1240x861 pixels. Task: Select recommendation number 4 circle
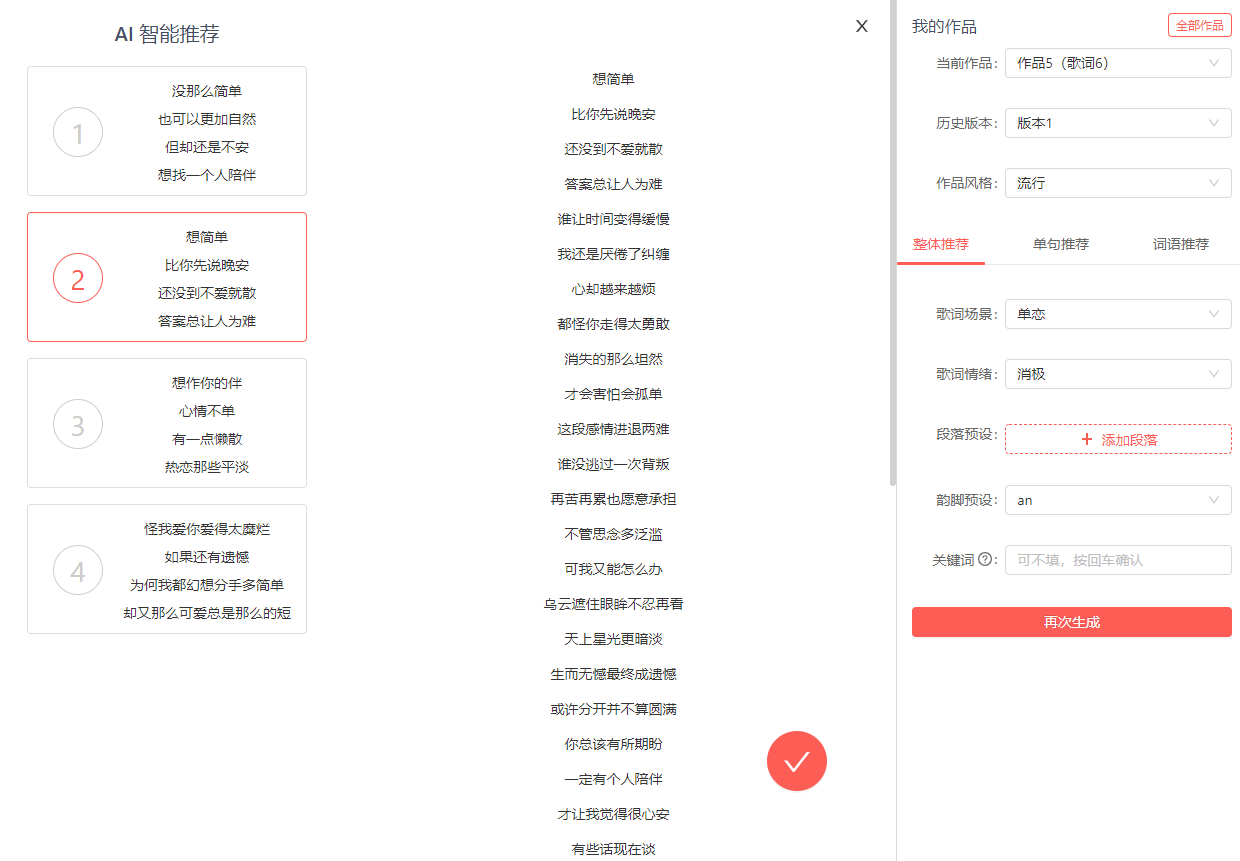coord(78,570)
